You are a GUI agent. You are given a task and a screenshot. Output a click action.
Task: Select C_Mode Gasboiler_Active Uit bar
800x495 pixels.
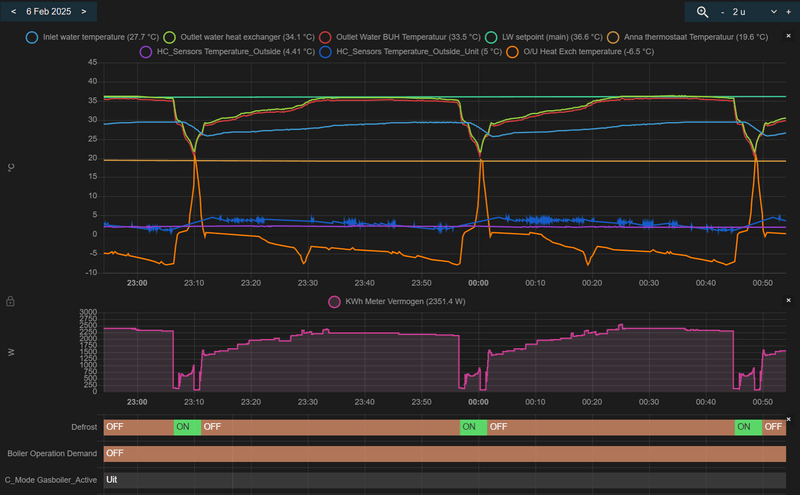pyautogui.click(x=445, y=480)
